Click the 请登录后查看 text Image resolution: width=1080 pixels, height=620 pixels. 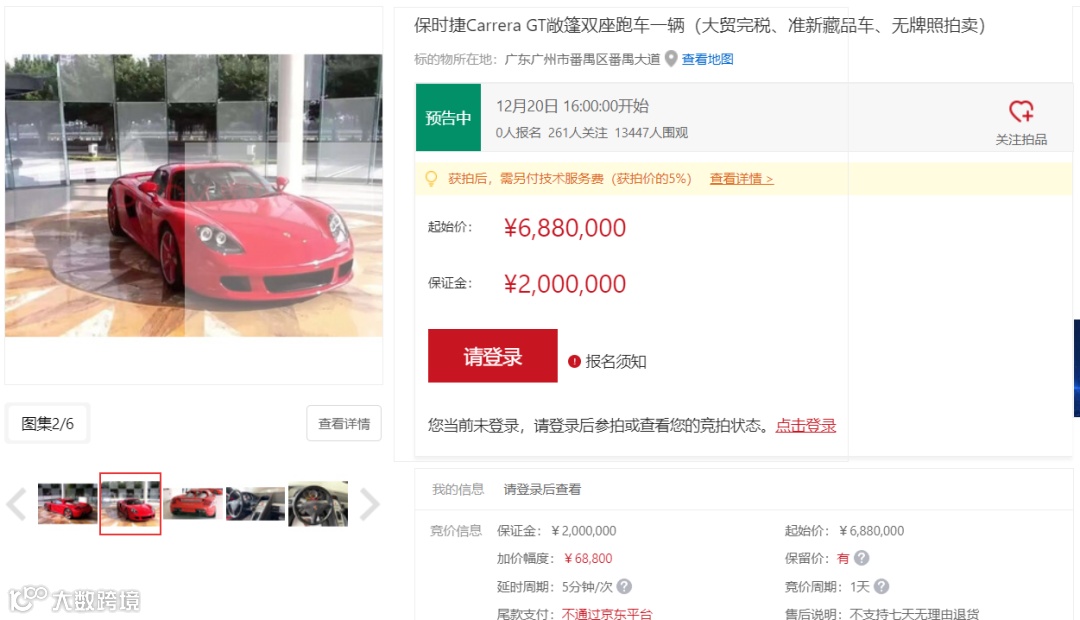coord(542,489)
